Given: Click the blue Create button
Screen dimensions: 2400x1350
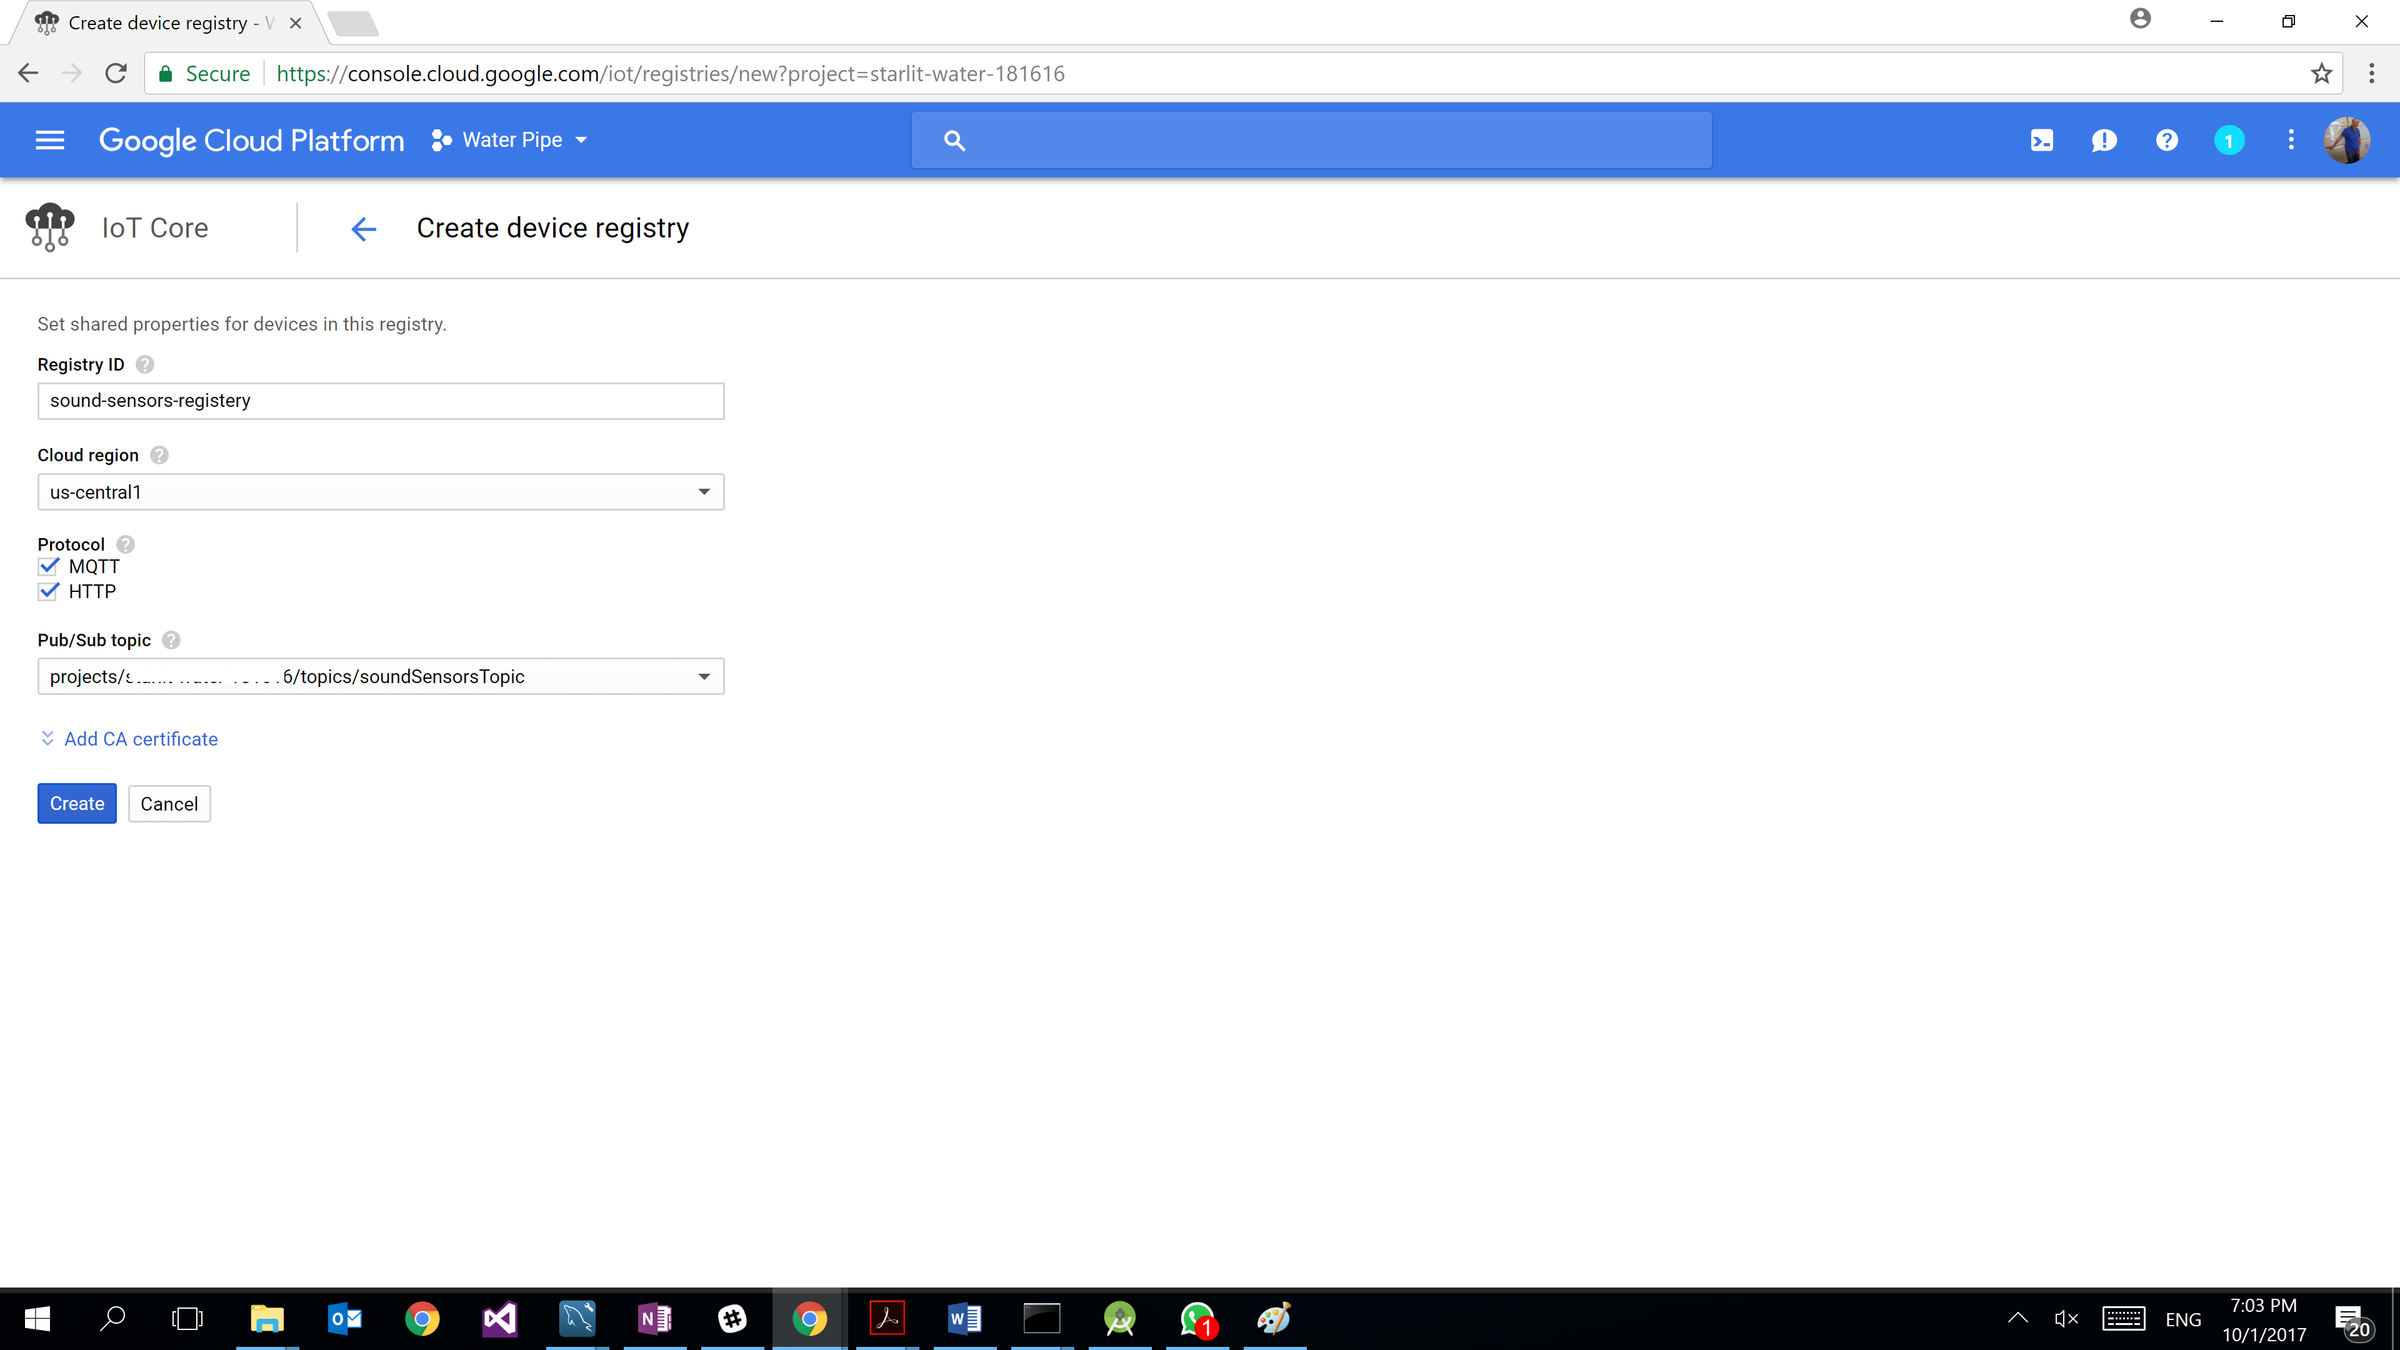Looking at the screenshot, I should click(x=77, y=804).
